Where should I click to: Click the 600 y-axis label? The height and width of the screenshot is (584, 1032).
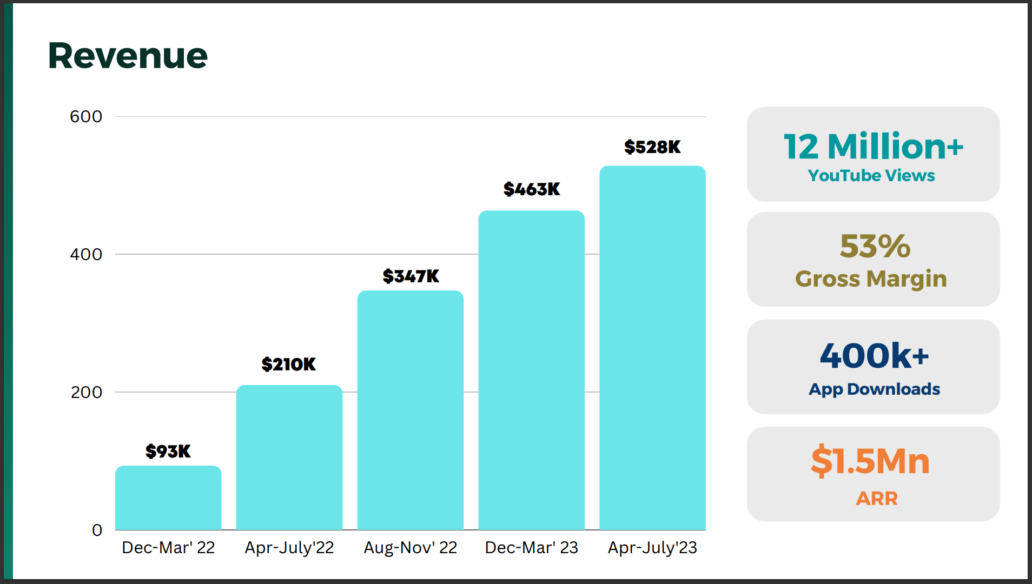(x=86, y=117)
